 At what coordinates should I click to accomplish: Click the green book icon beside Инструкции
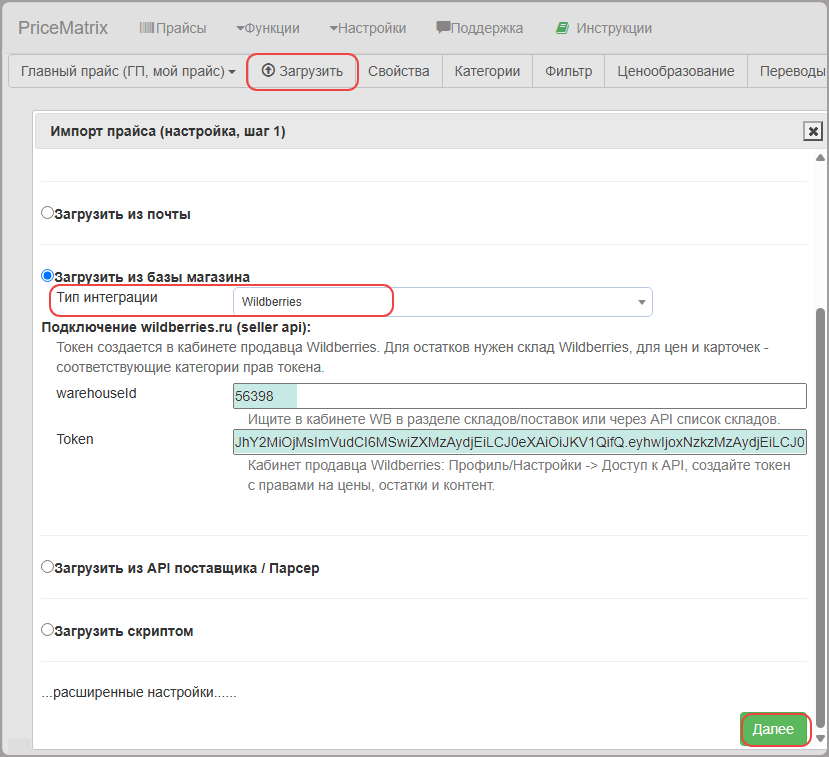[562, 28]
